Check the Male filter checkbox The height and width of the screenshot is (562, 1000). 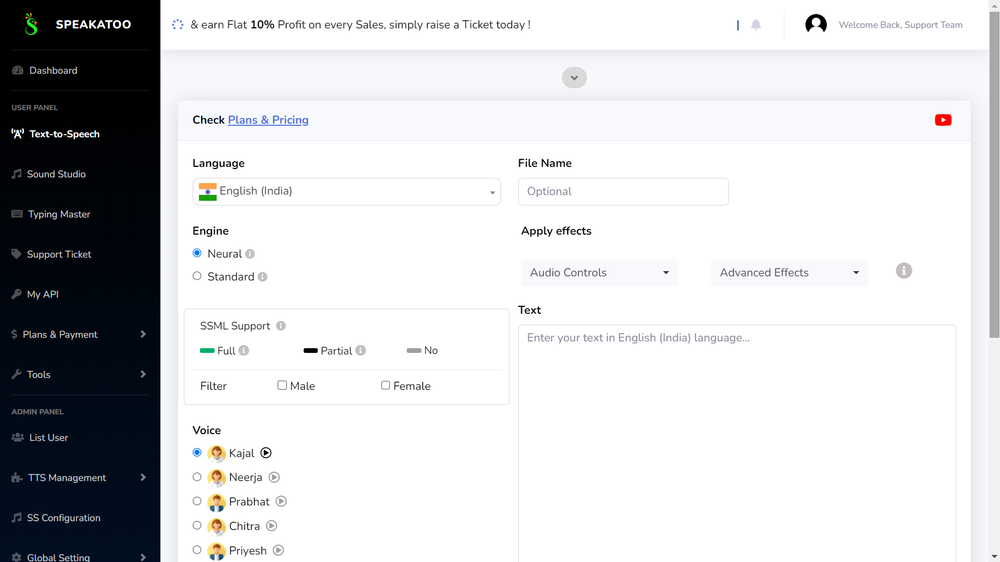tap(282, 385)
